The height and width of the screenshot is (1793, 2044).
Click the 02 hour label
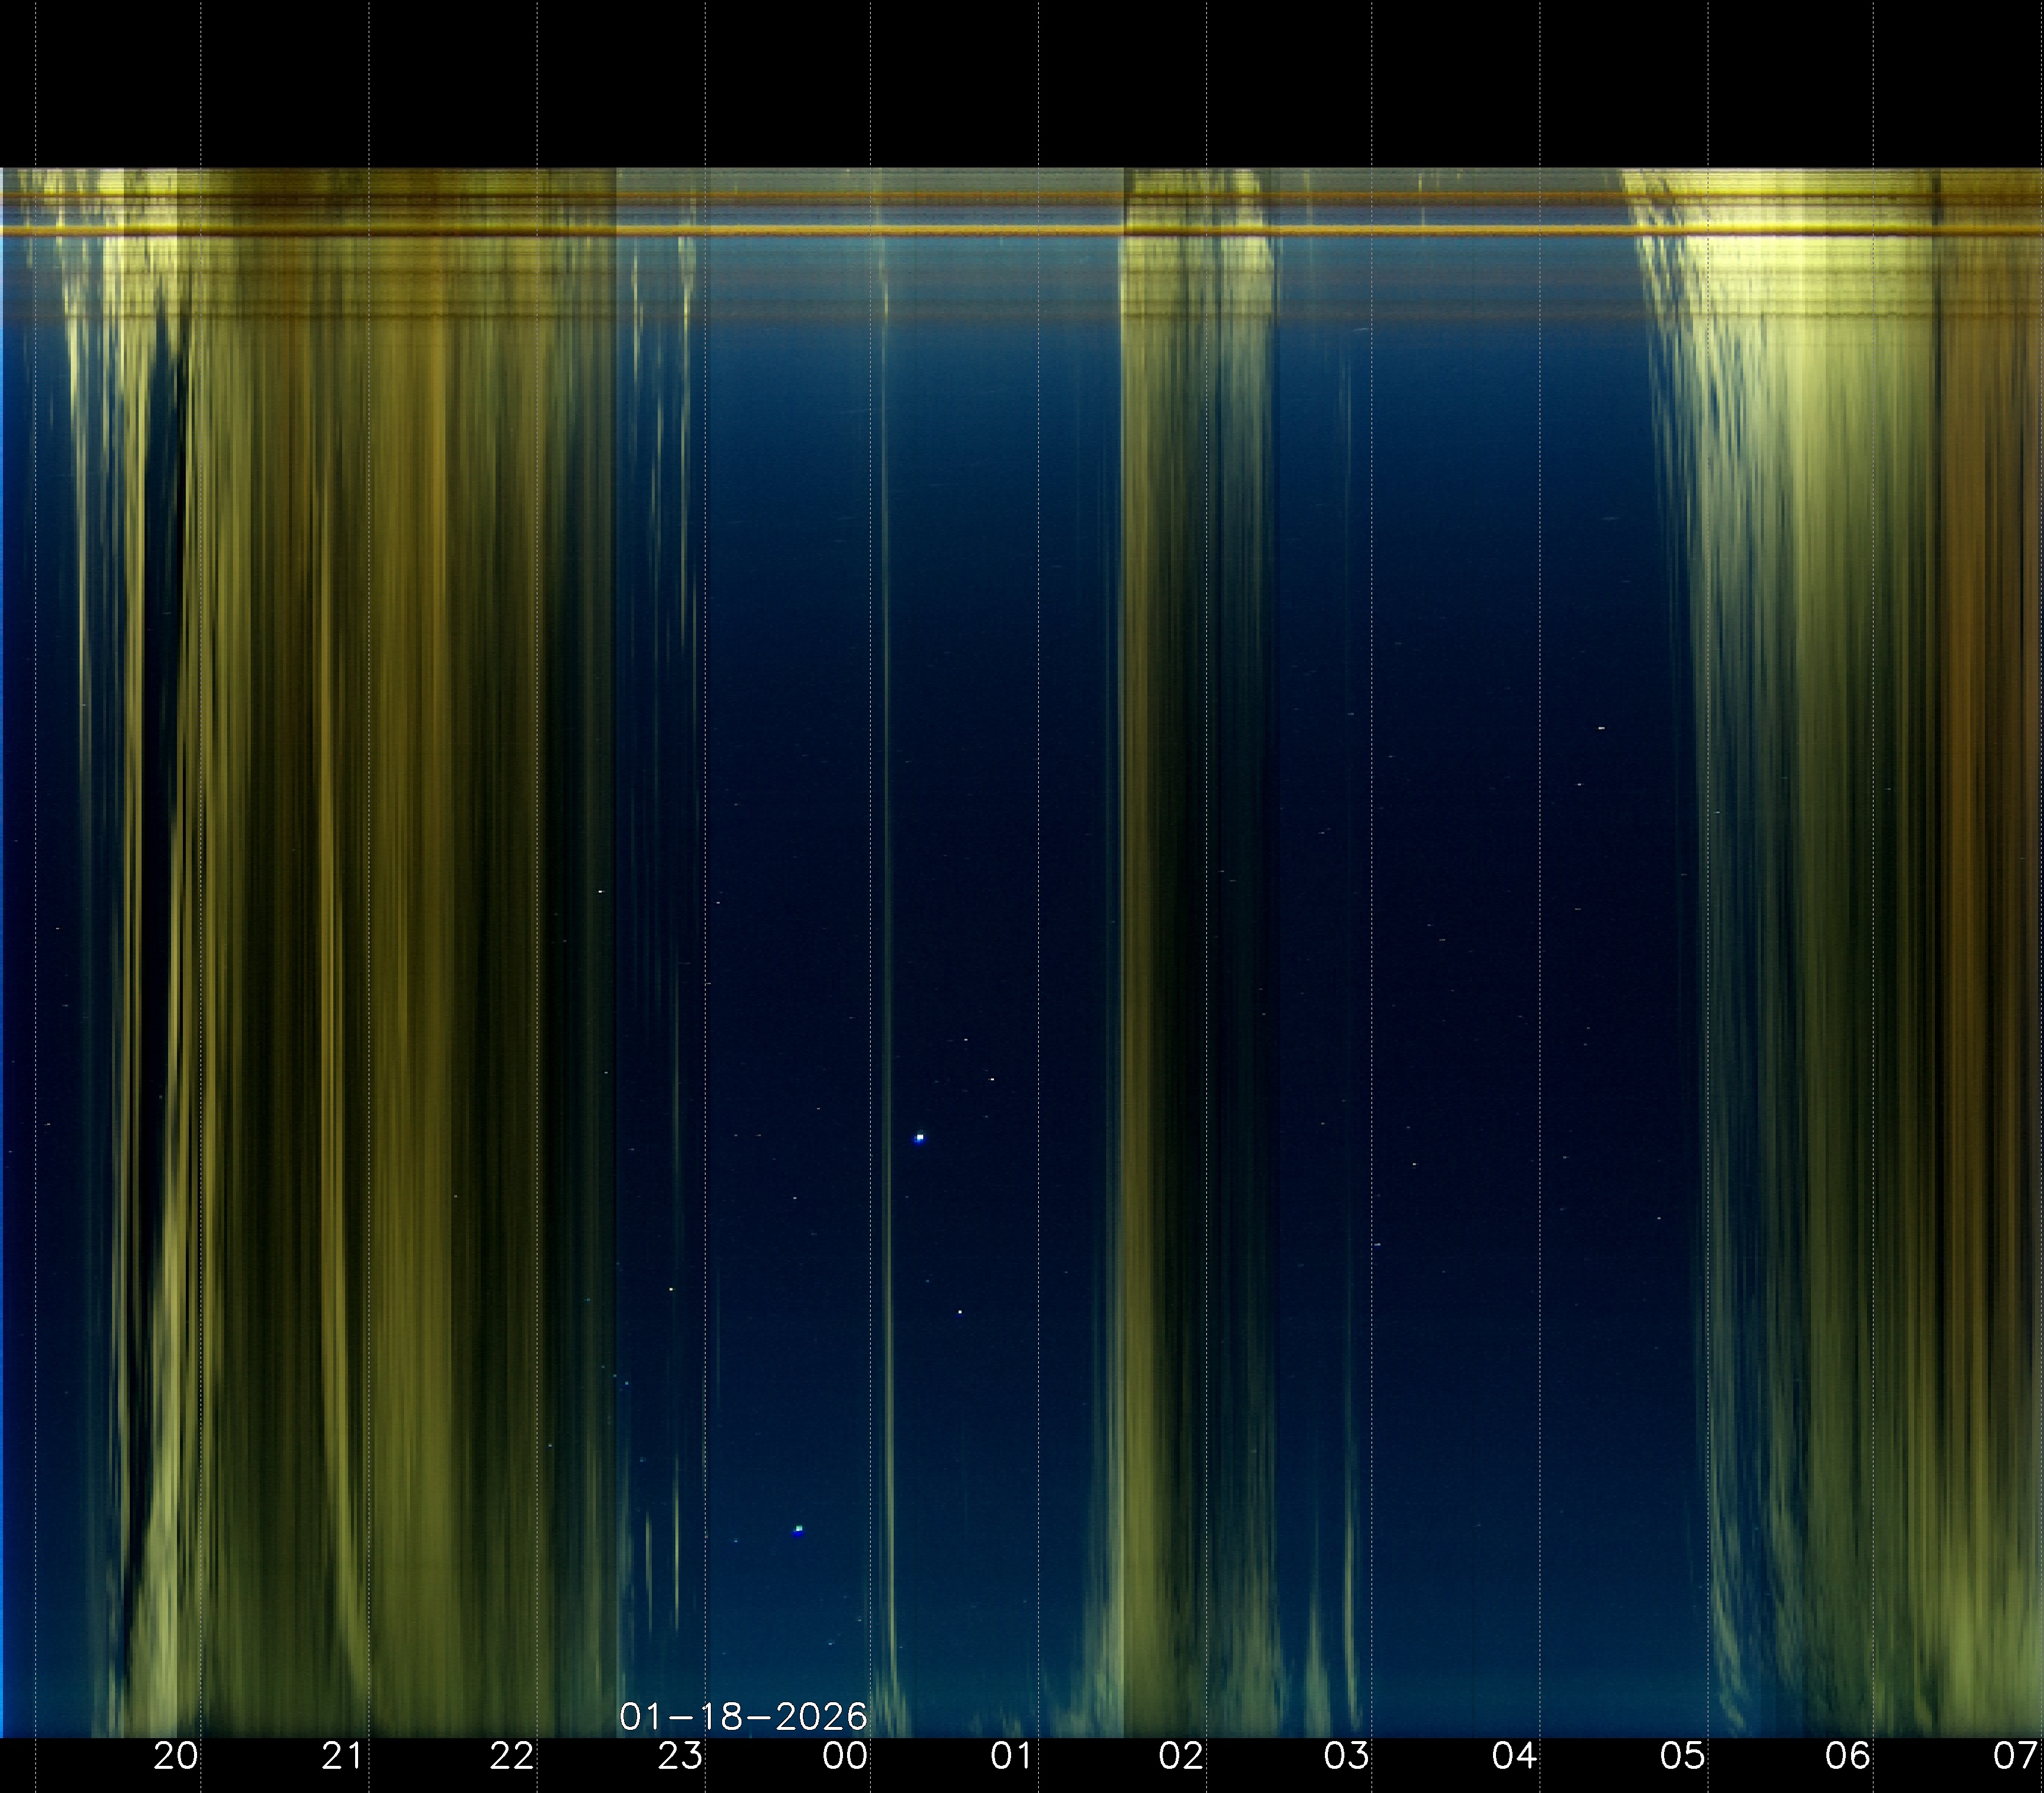point(1180,1756)
